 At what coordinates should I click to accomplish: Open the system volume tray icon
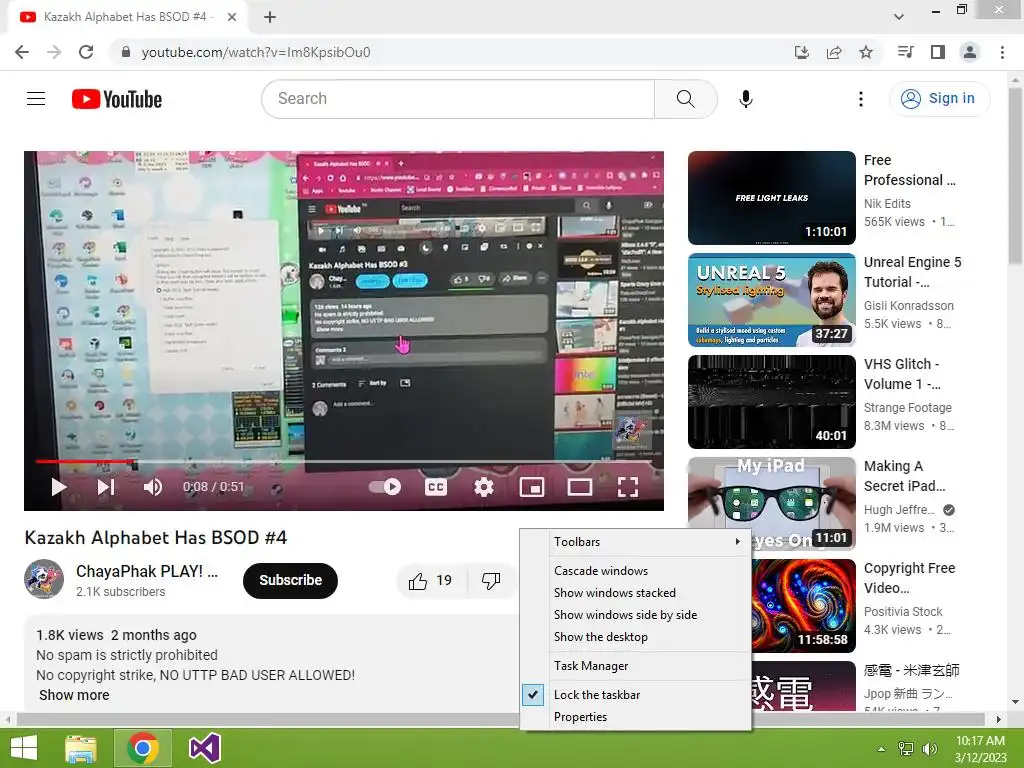[929, 749]
